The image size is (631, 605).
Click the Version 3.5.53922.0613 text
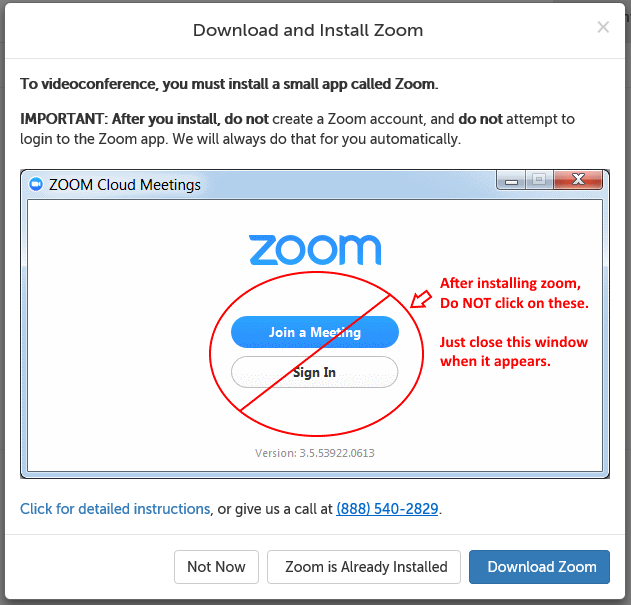pyautogui.click(x=315, y=453)
